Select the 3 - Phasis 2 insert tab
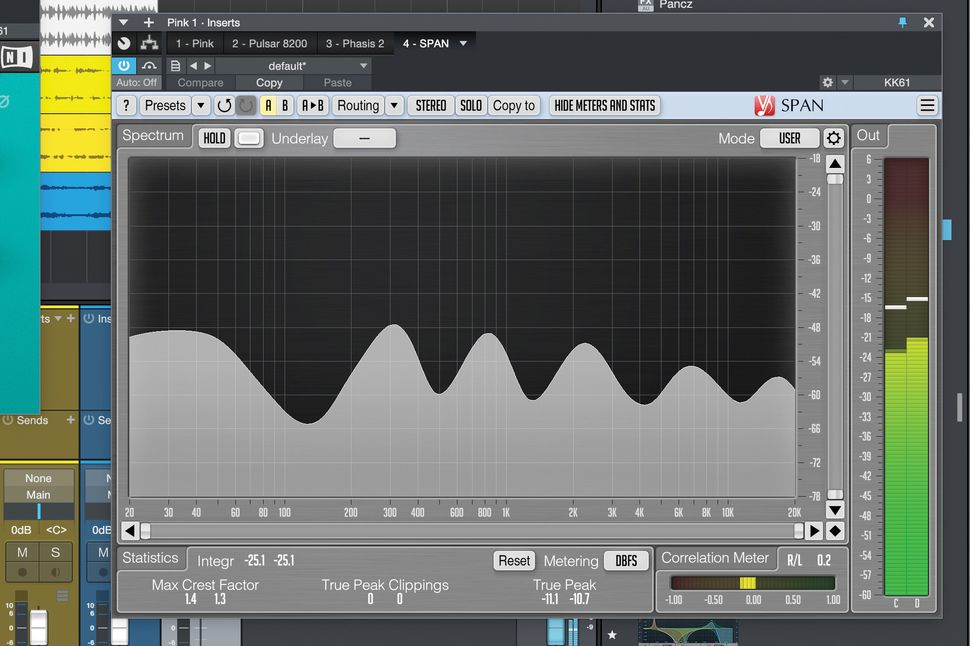This screenshot has width=970, height=646. pyautogui.click(x=355, y=43)
